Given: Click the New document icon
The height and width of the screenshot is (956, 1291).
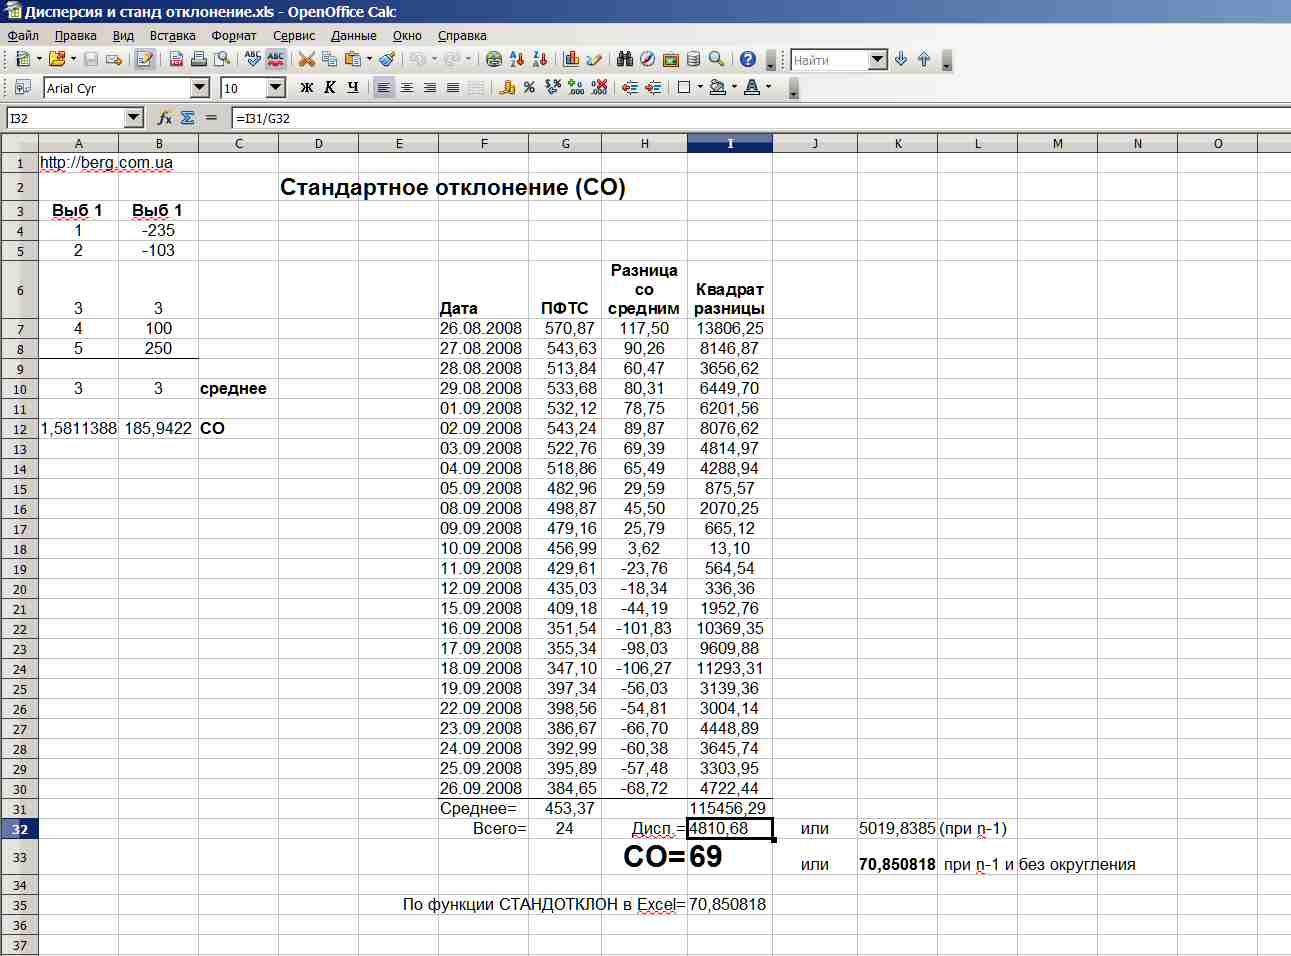Looking at the screenshot, I should coord(23,60).
